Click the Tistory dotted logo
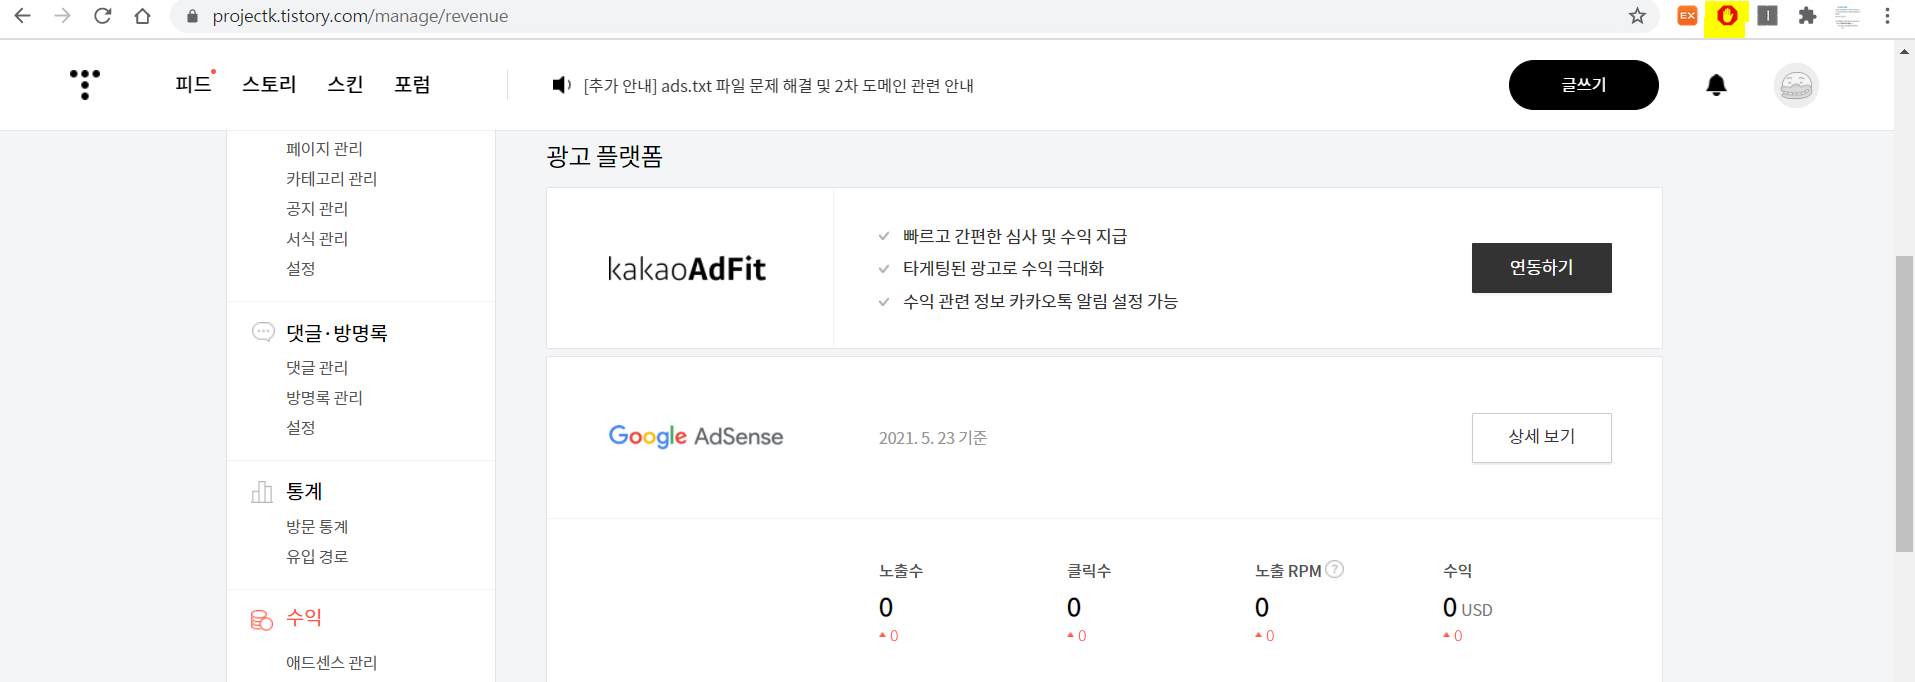Image resolution: width=1915 pixels, height=682 pixels. pyautogui.click(x=85, y=85)
